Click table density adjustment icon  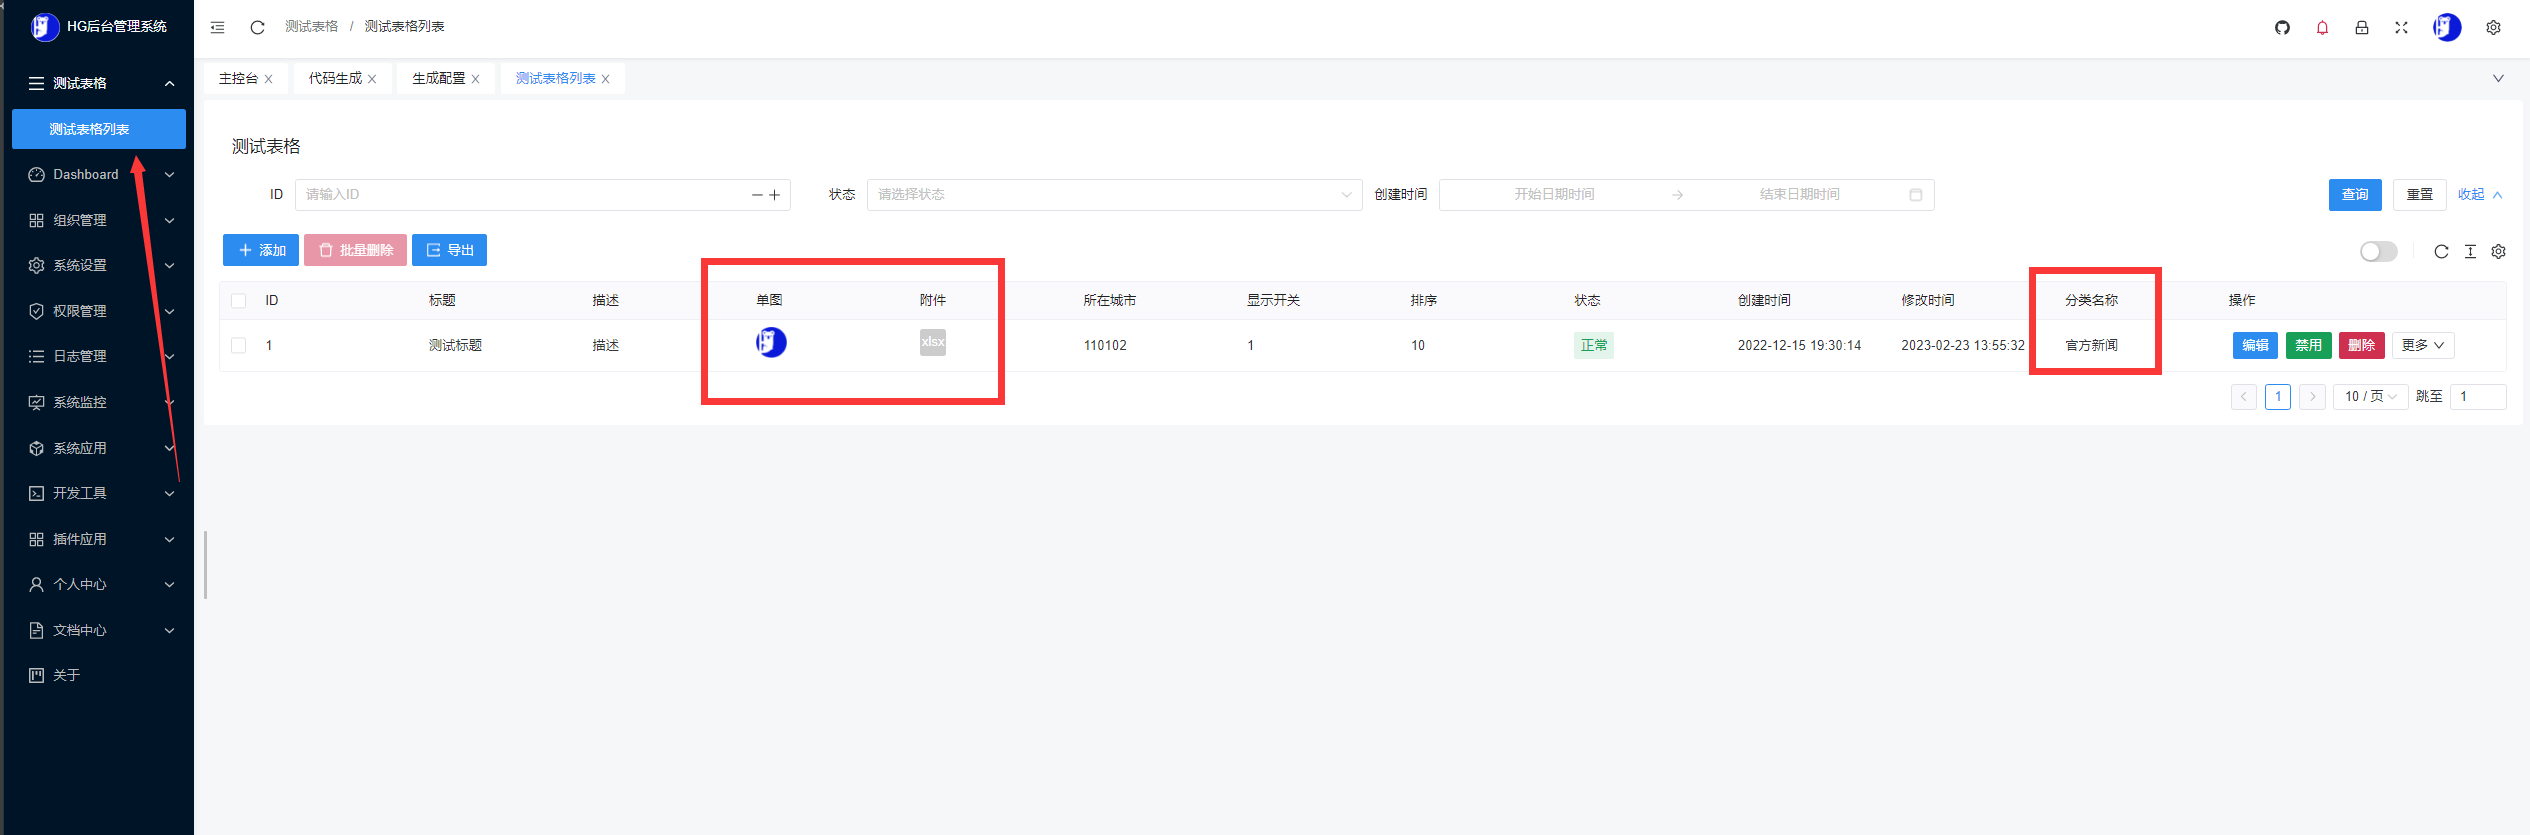tap(2470, 252)
